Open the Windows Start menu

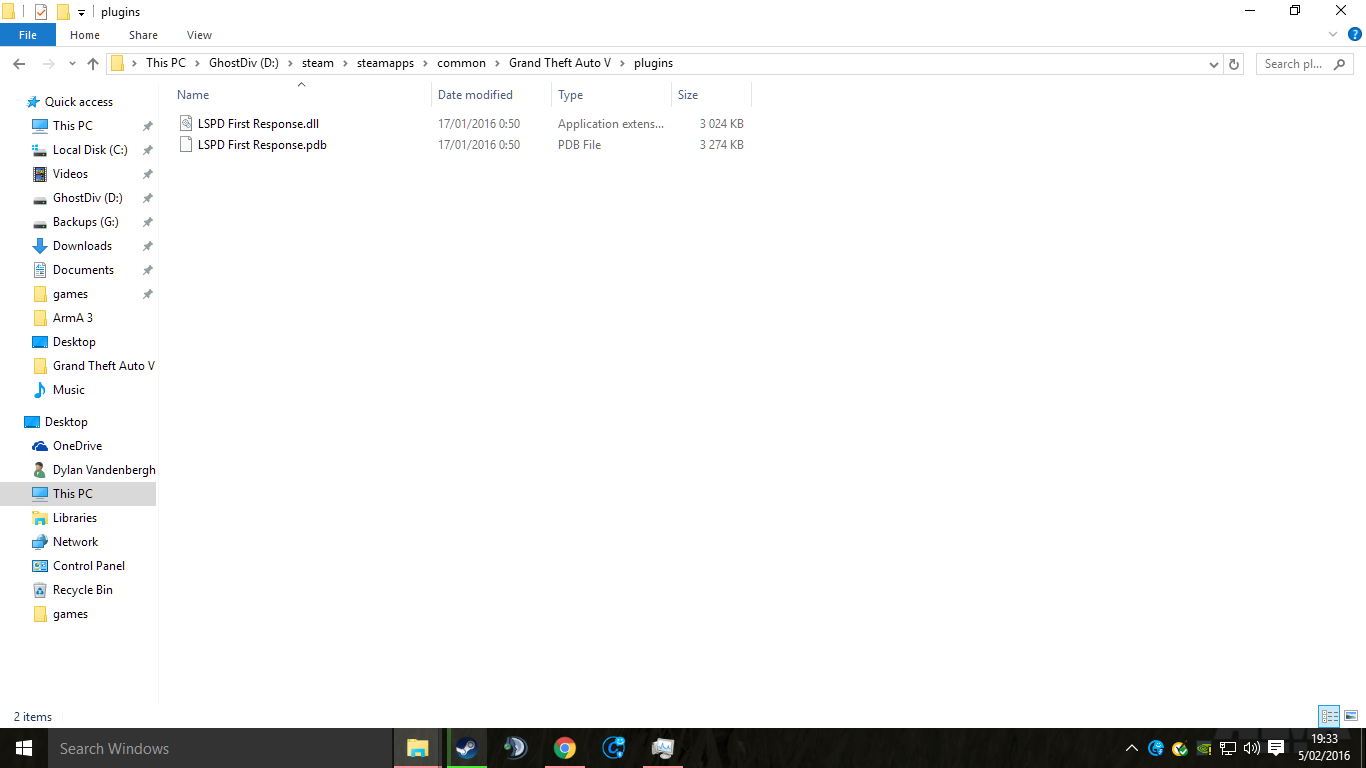pos(24,748)
